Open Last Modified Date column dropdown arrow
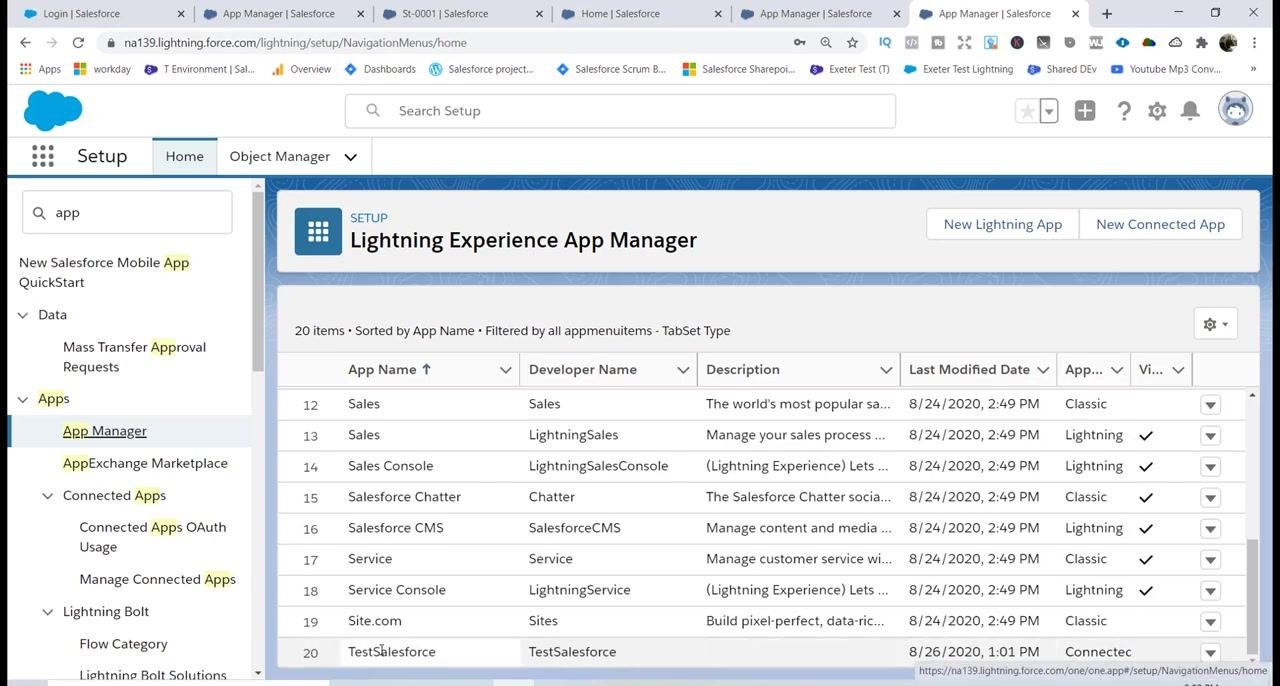 [1043, 370]
